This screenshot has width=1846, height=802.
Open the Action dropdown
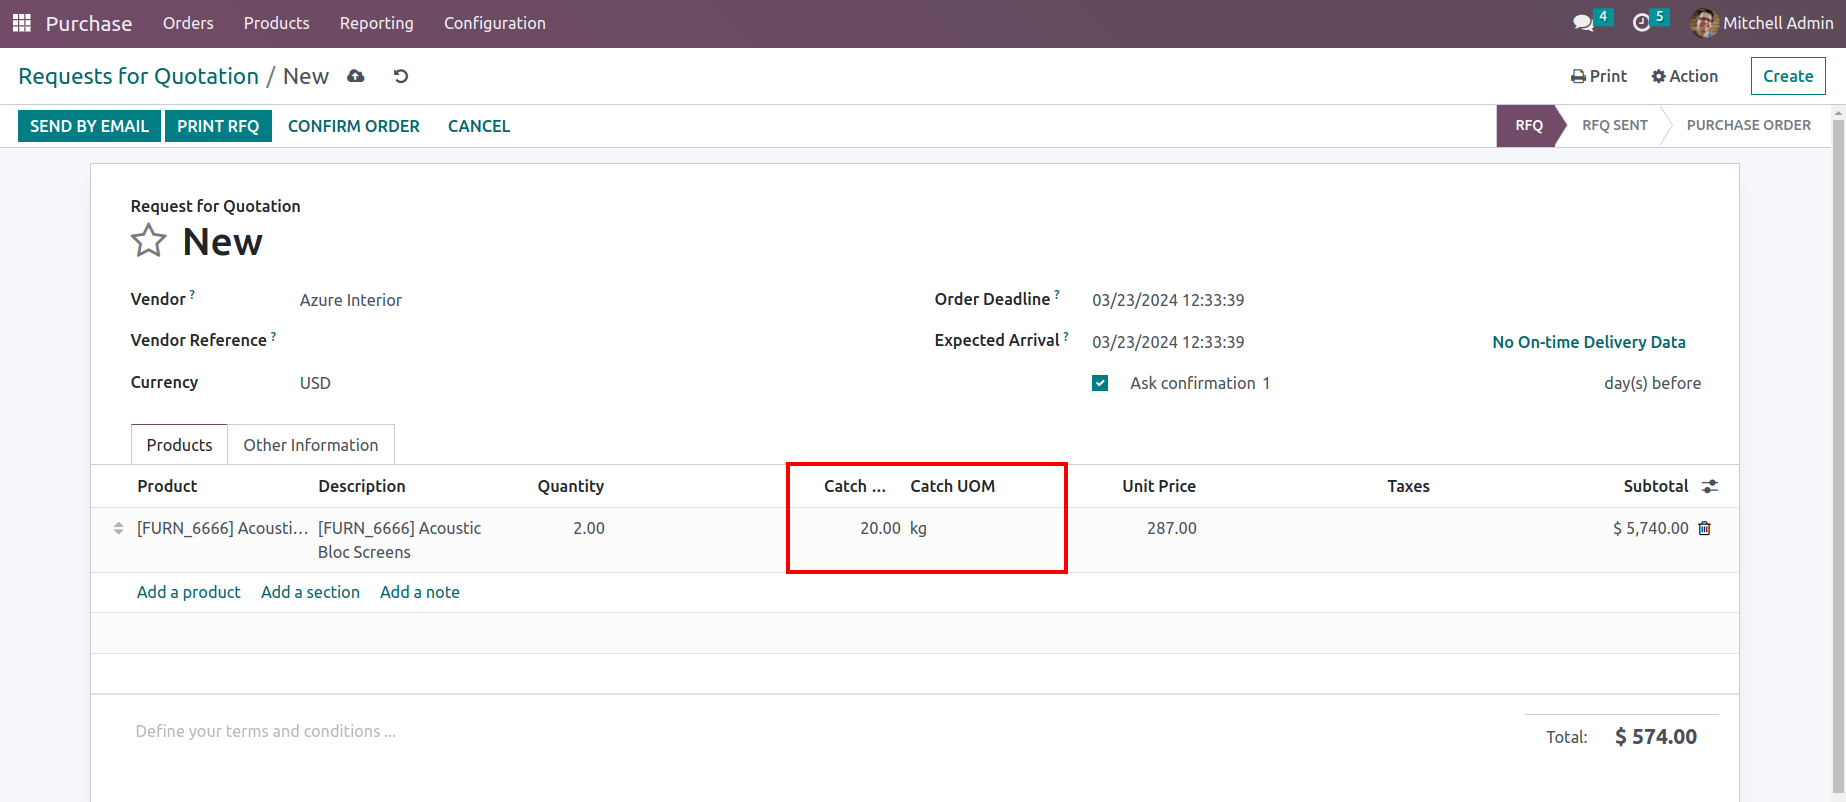(x=1685, y=76)
